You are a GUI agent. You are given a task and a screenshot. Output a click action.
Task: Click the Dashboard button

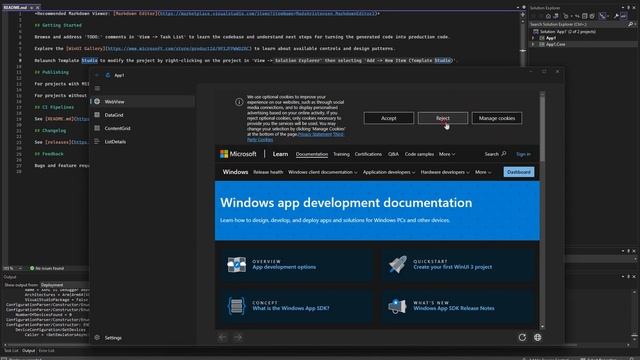[x=519, y=172]
